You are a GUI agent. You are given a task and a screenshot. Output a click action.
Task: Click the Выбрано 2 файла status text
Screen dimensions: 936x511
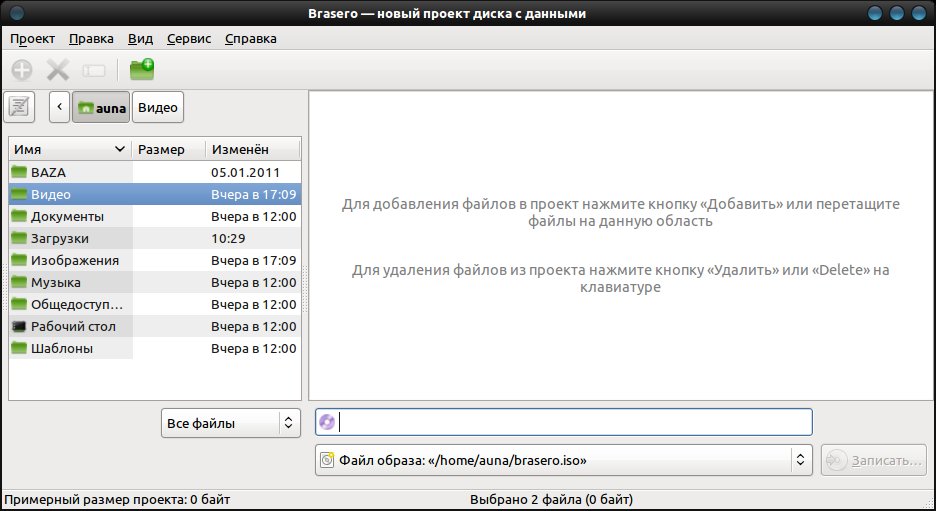[552, 500]
